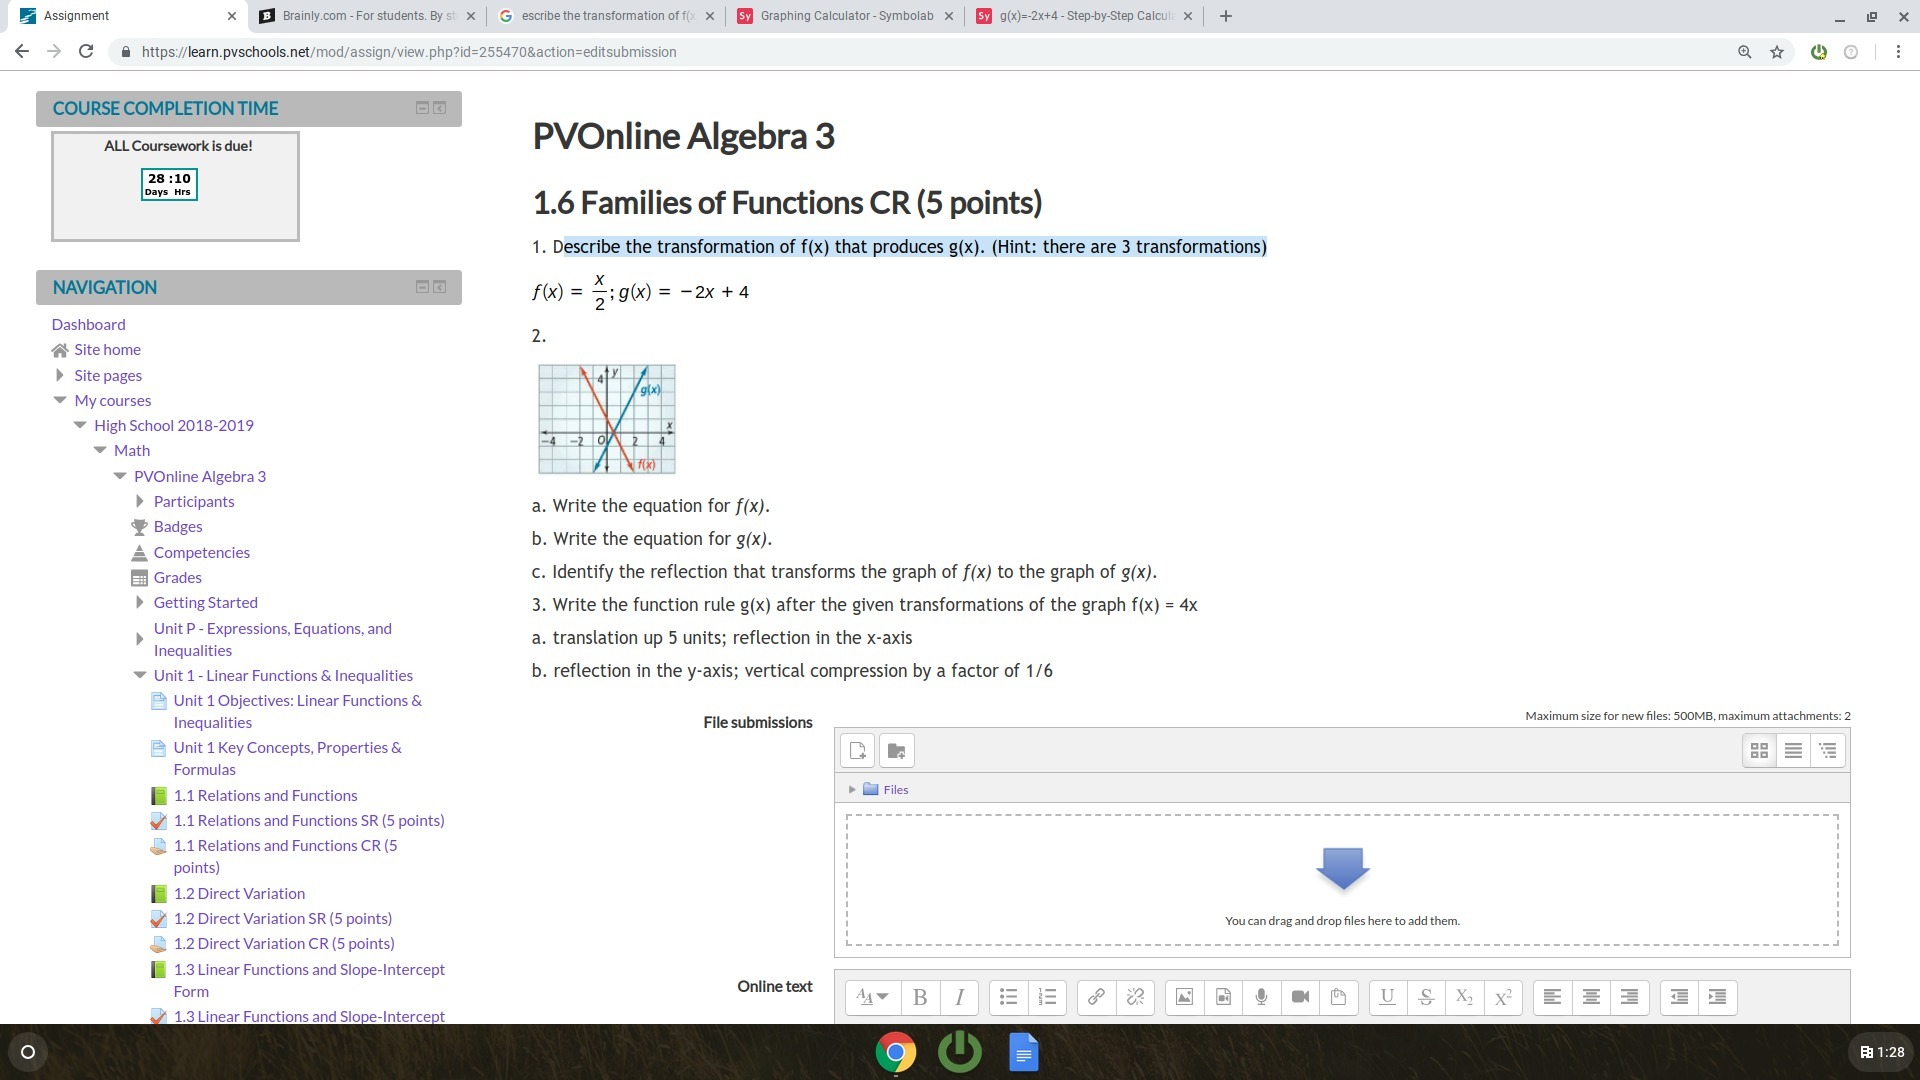Open 1.2 Direct Variation lesson link

239,894
